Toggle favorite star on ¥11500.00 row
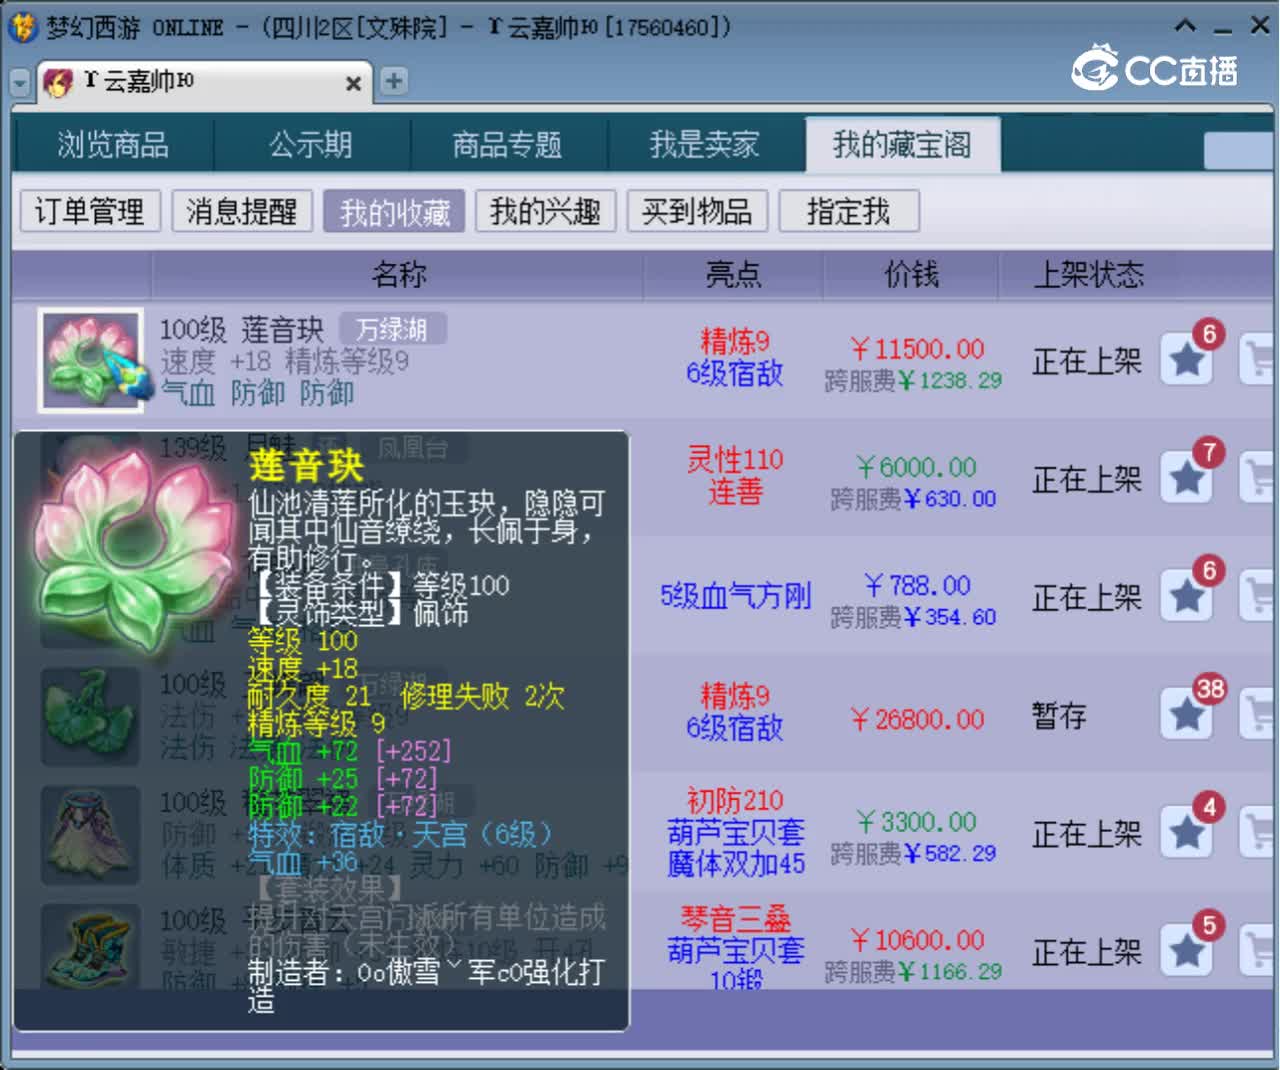Screen dimensions: 1280x1070 (1187, 359)
